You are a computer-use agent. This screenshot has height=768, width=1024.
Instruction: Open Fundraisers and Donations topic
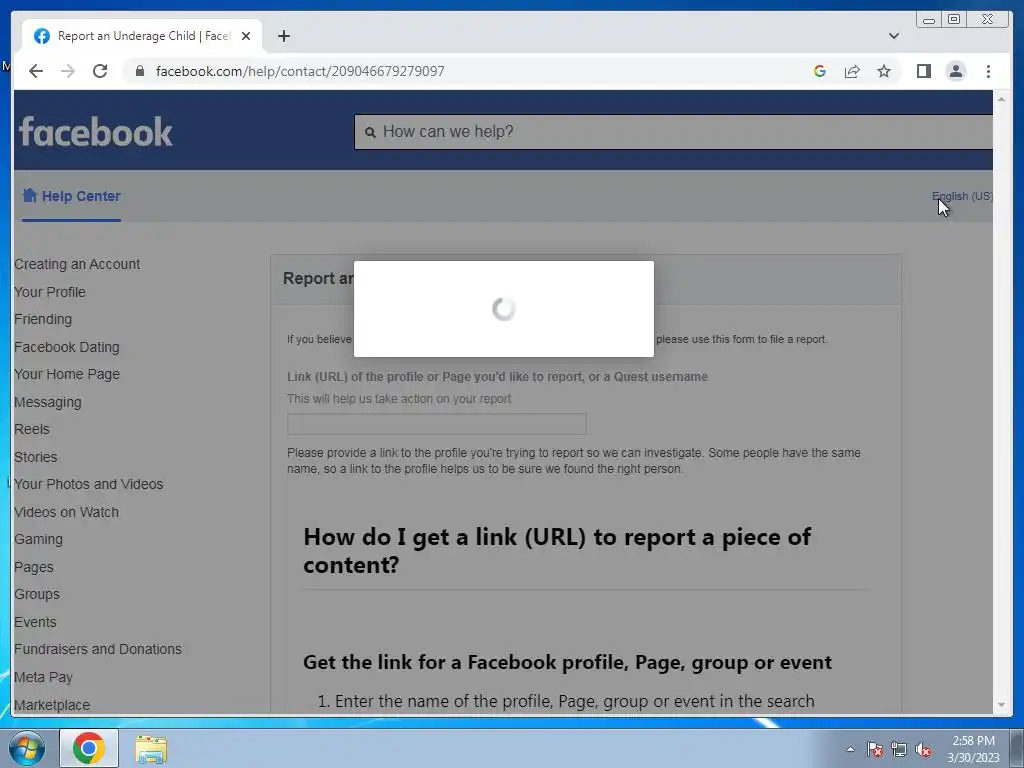pyautogui.click(x=98, y=649)
